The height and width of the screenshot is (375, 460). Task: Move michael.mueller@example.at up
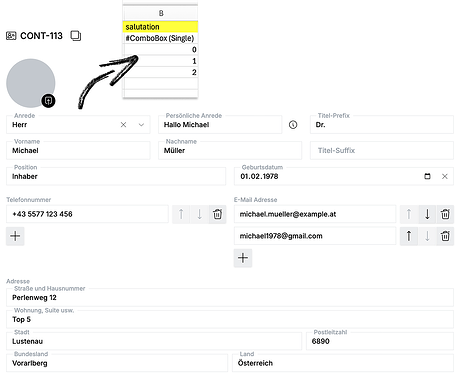pyautogui.click(x=409, y=214)
